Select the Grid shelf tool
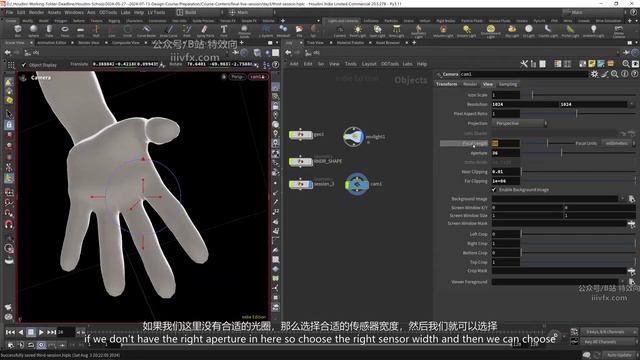 (80, 30)
